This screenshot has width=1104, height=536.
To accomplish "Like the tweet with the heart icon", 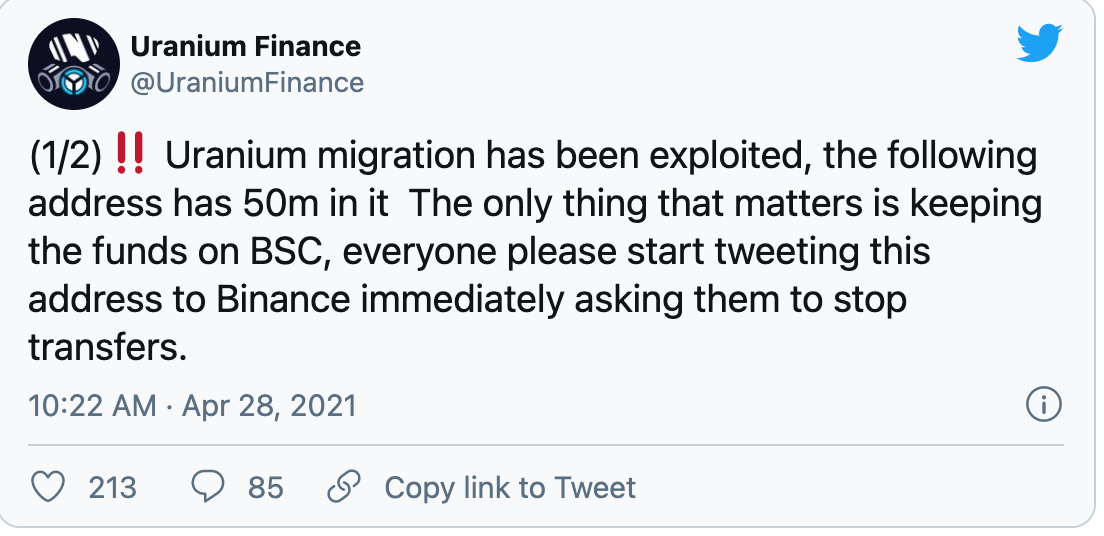I will coord(48,487).
